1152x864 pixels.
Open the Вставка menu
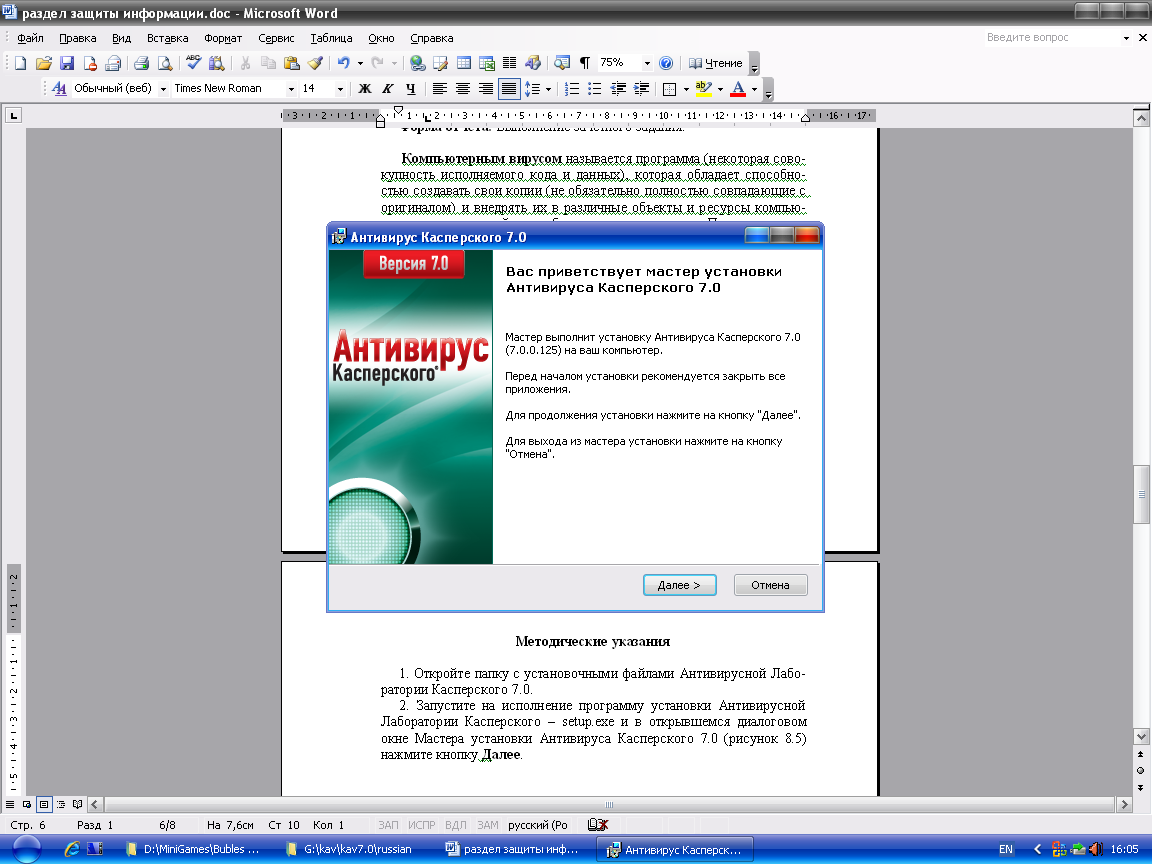(168, 38)
